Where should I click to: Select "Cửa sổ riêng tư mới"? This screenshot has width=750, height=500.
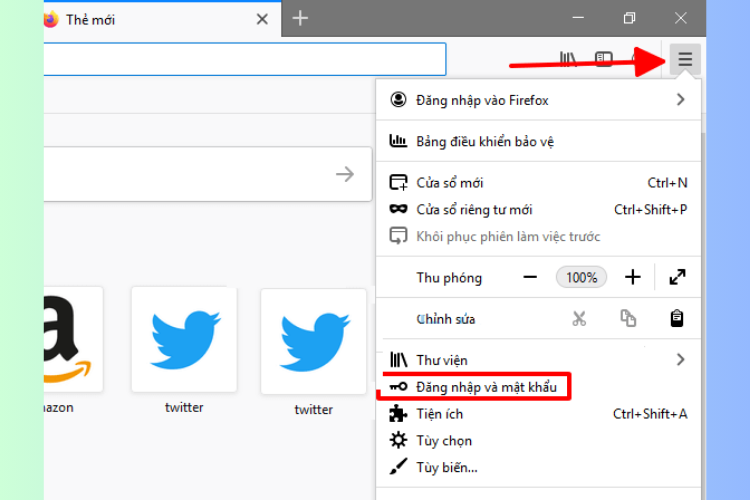tap(538, 210)
